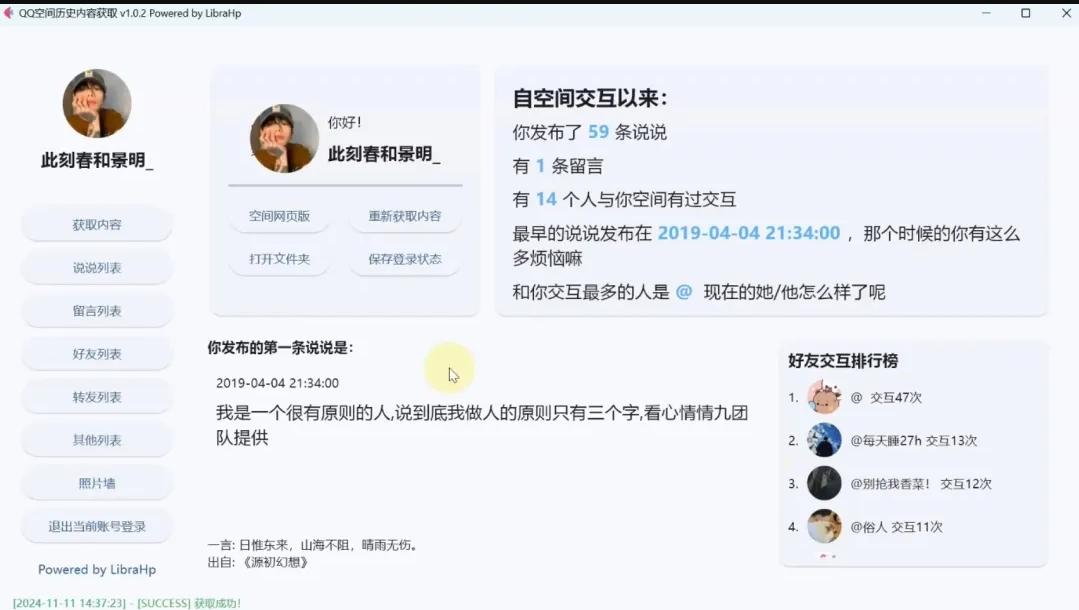Viewport: 1079px width, 610px height.
Task: Open the 获取内容 sidebar page
Action: point(96,224)
